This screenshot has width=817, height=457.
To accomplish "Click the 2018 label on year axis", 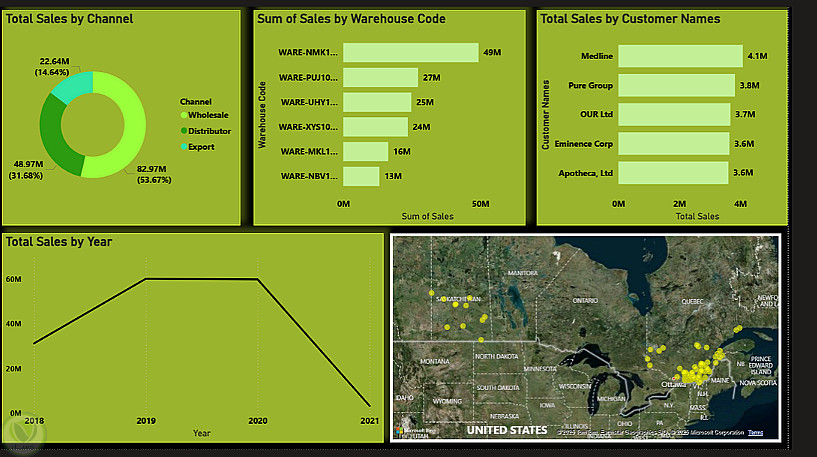I will point(34,421).
